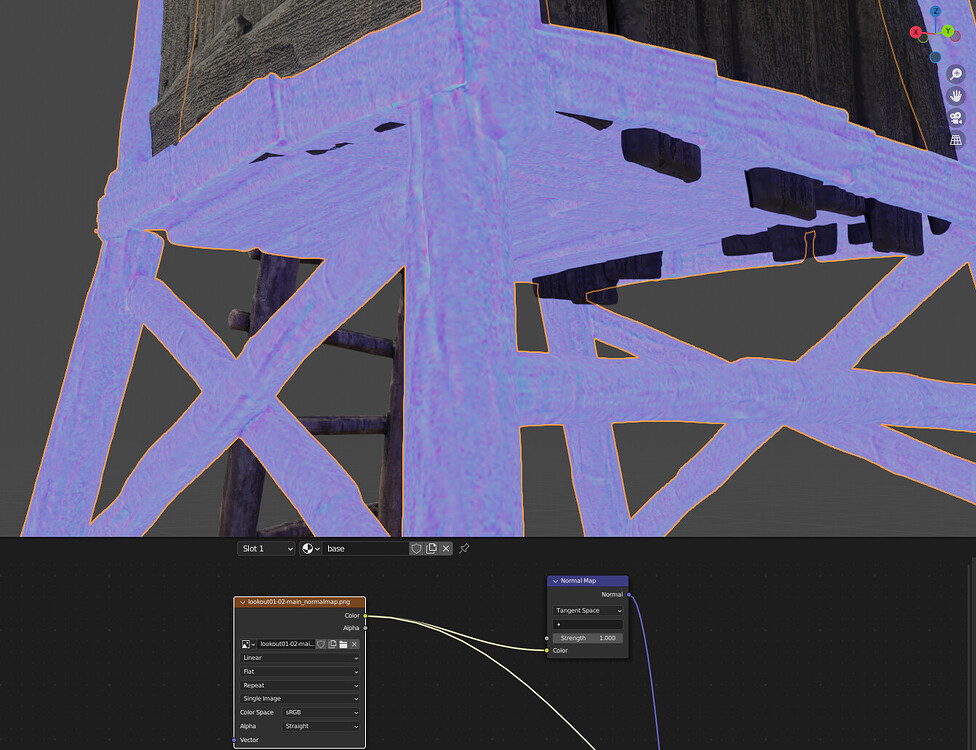Open the Single Image source dropdown
The height and width of the screenshot is (750, 976).
(x=300, y=699)
